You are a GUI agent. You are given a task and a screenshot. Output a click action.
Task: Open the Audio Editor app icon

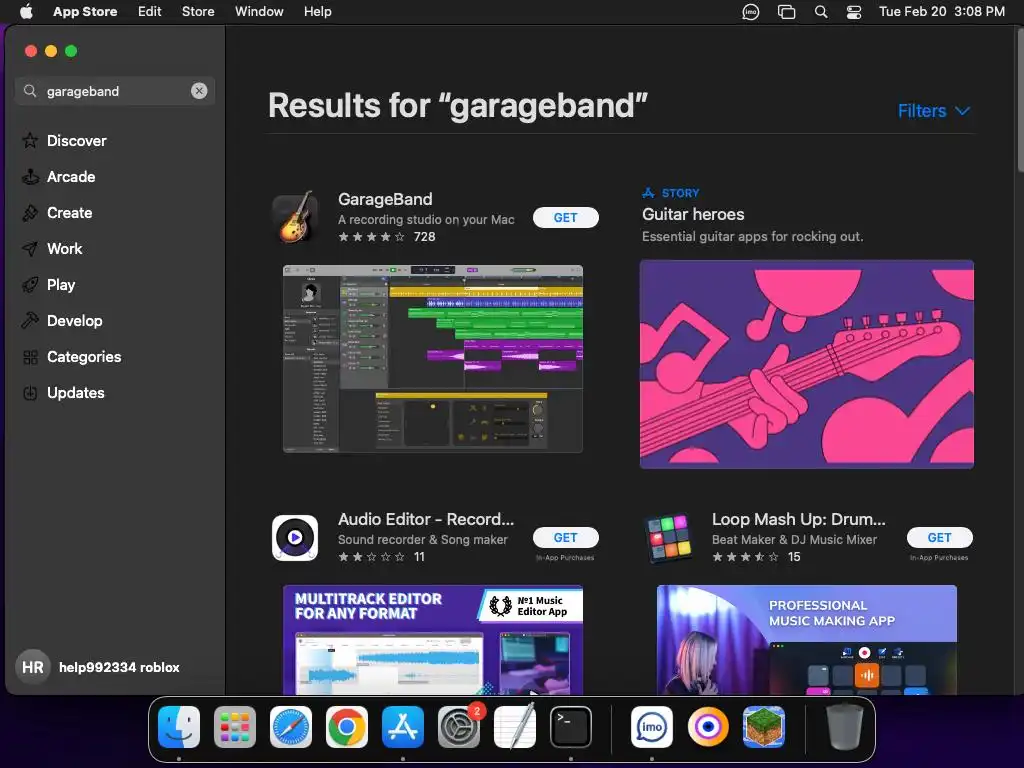pyautogui.click(x=295, y=537)
